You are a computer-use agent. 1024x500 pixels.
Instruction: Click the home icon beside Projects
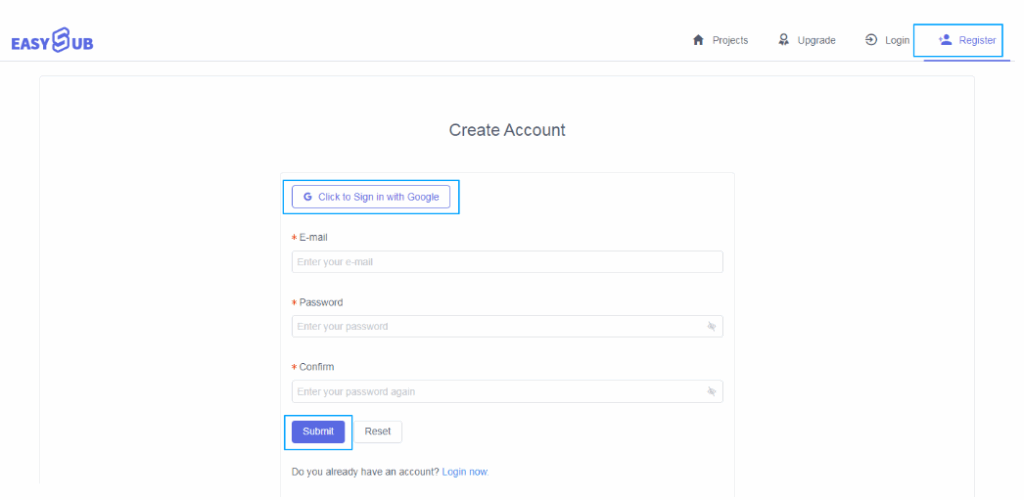coord(698,40)
